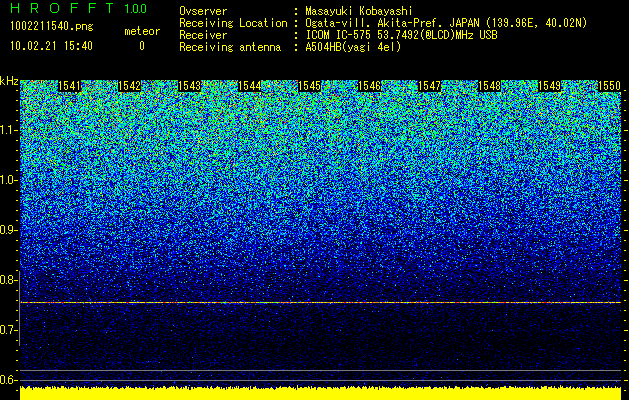Click the 1.0 frequency axis label
The width and height of the screenshot is (629, 400).
tap(8, 180)
